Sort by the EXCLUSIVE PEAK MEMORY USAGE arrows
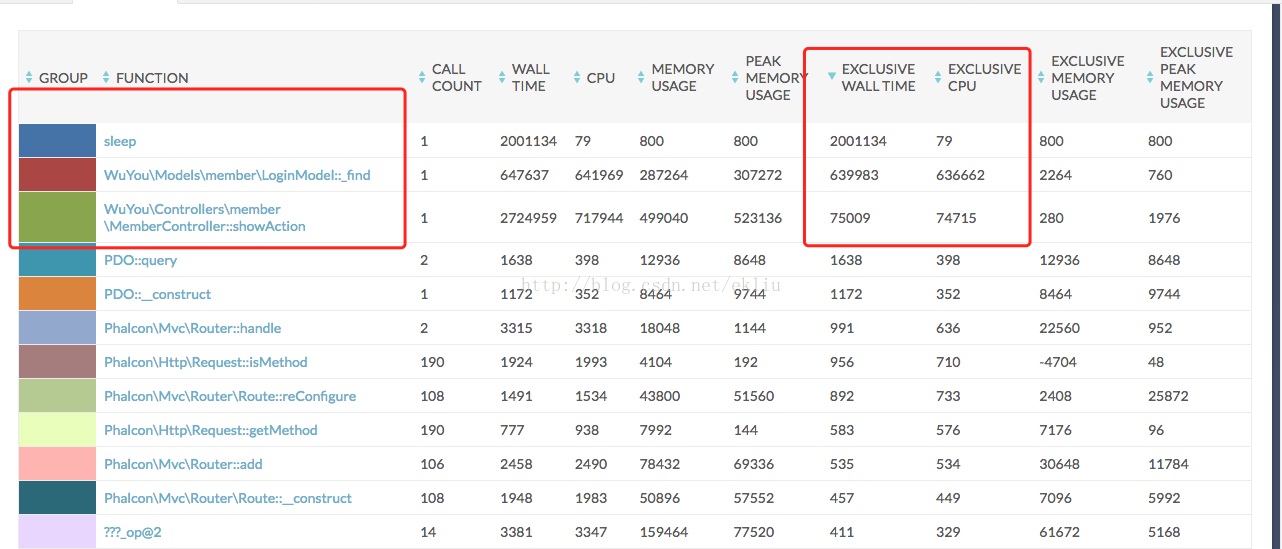1282x549 pixels. [1150, 78]
